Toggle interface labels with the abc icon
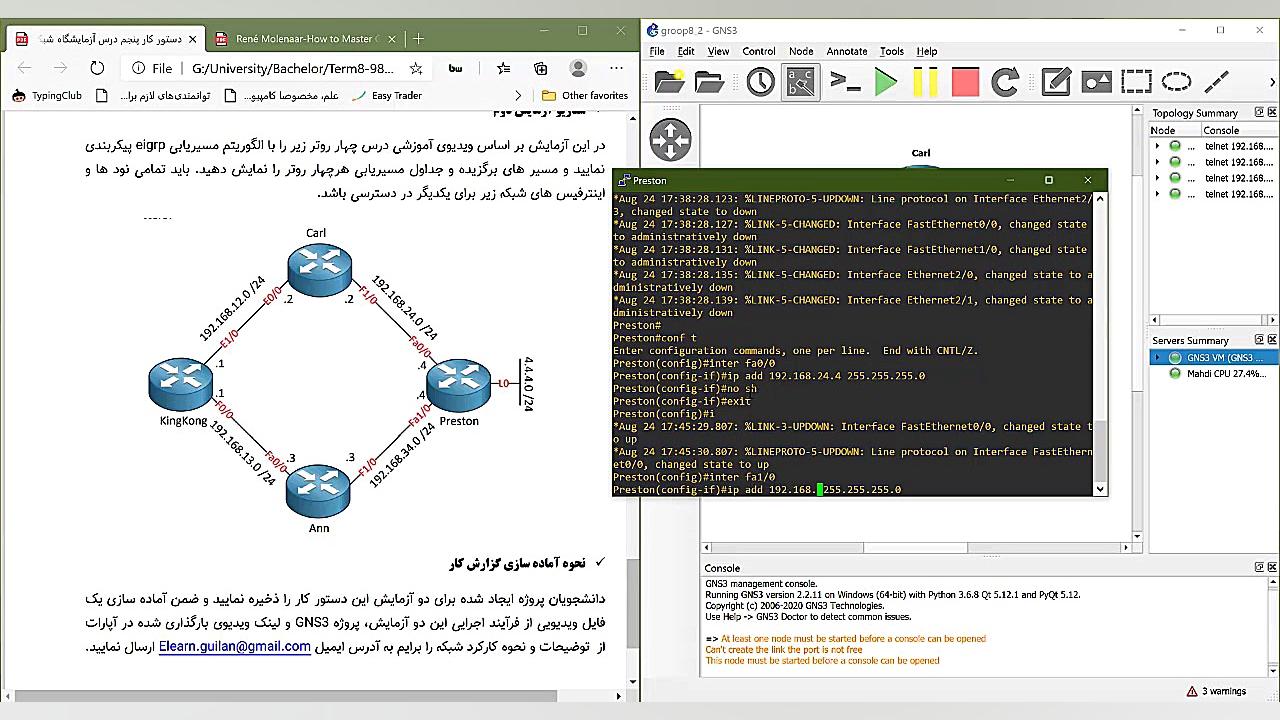This screenshot has height=720, width=1280. pyautogui.click(x=800, y=82)
